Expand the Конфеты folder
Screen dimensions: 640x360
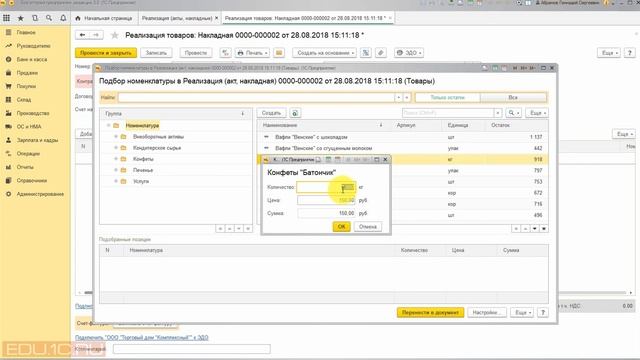point(116,159)
